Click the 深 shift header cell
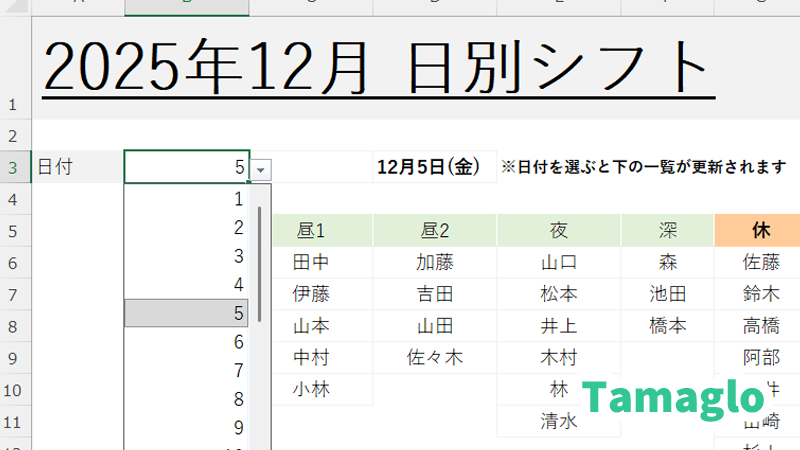This screenshot has height=450, width=800. click(667, 231)
